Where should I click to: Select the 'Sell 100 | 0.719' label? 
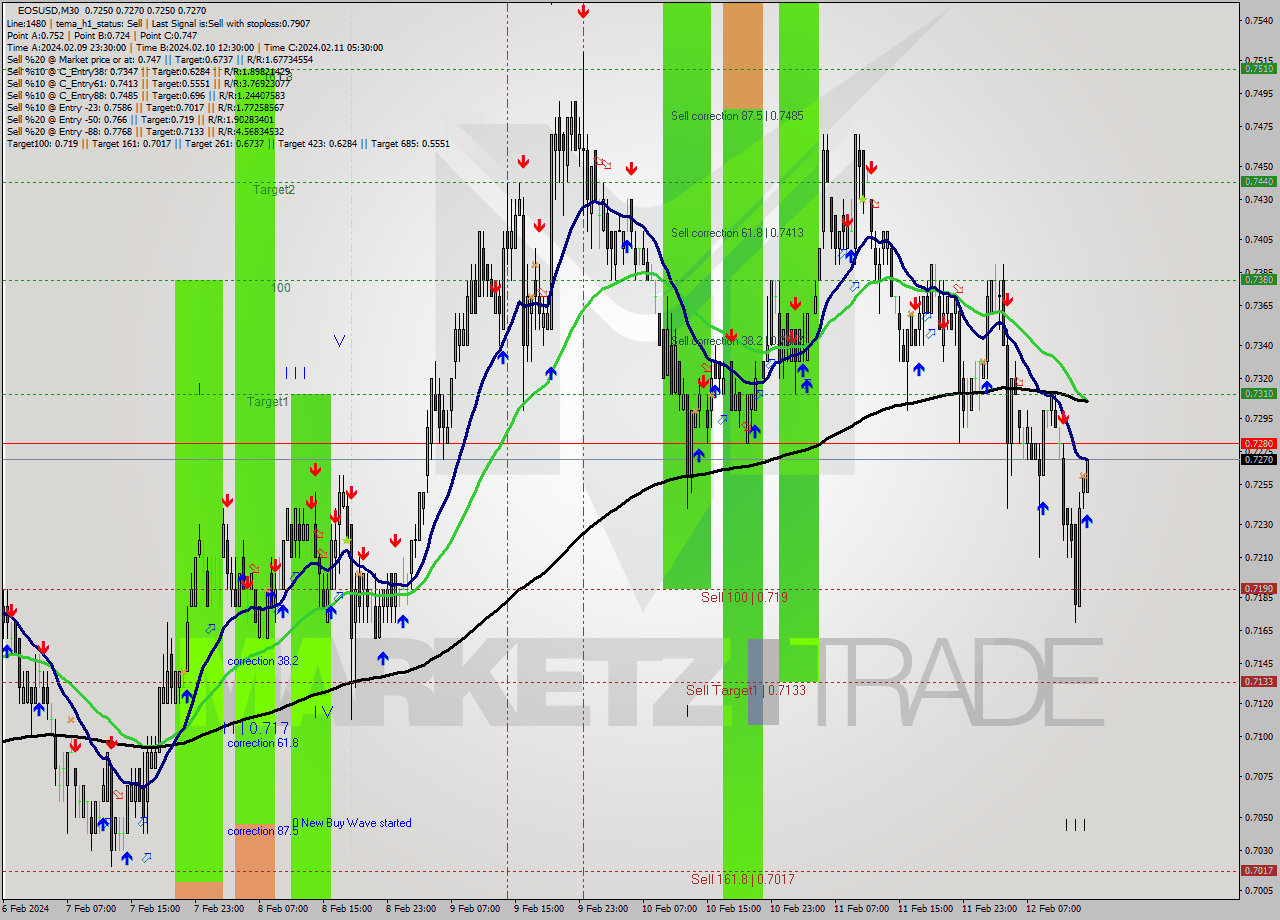point(744,597)
